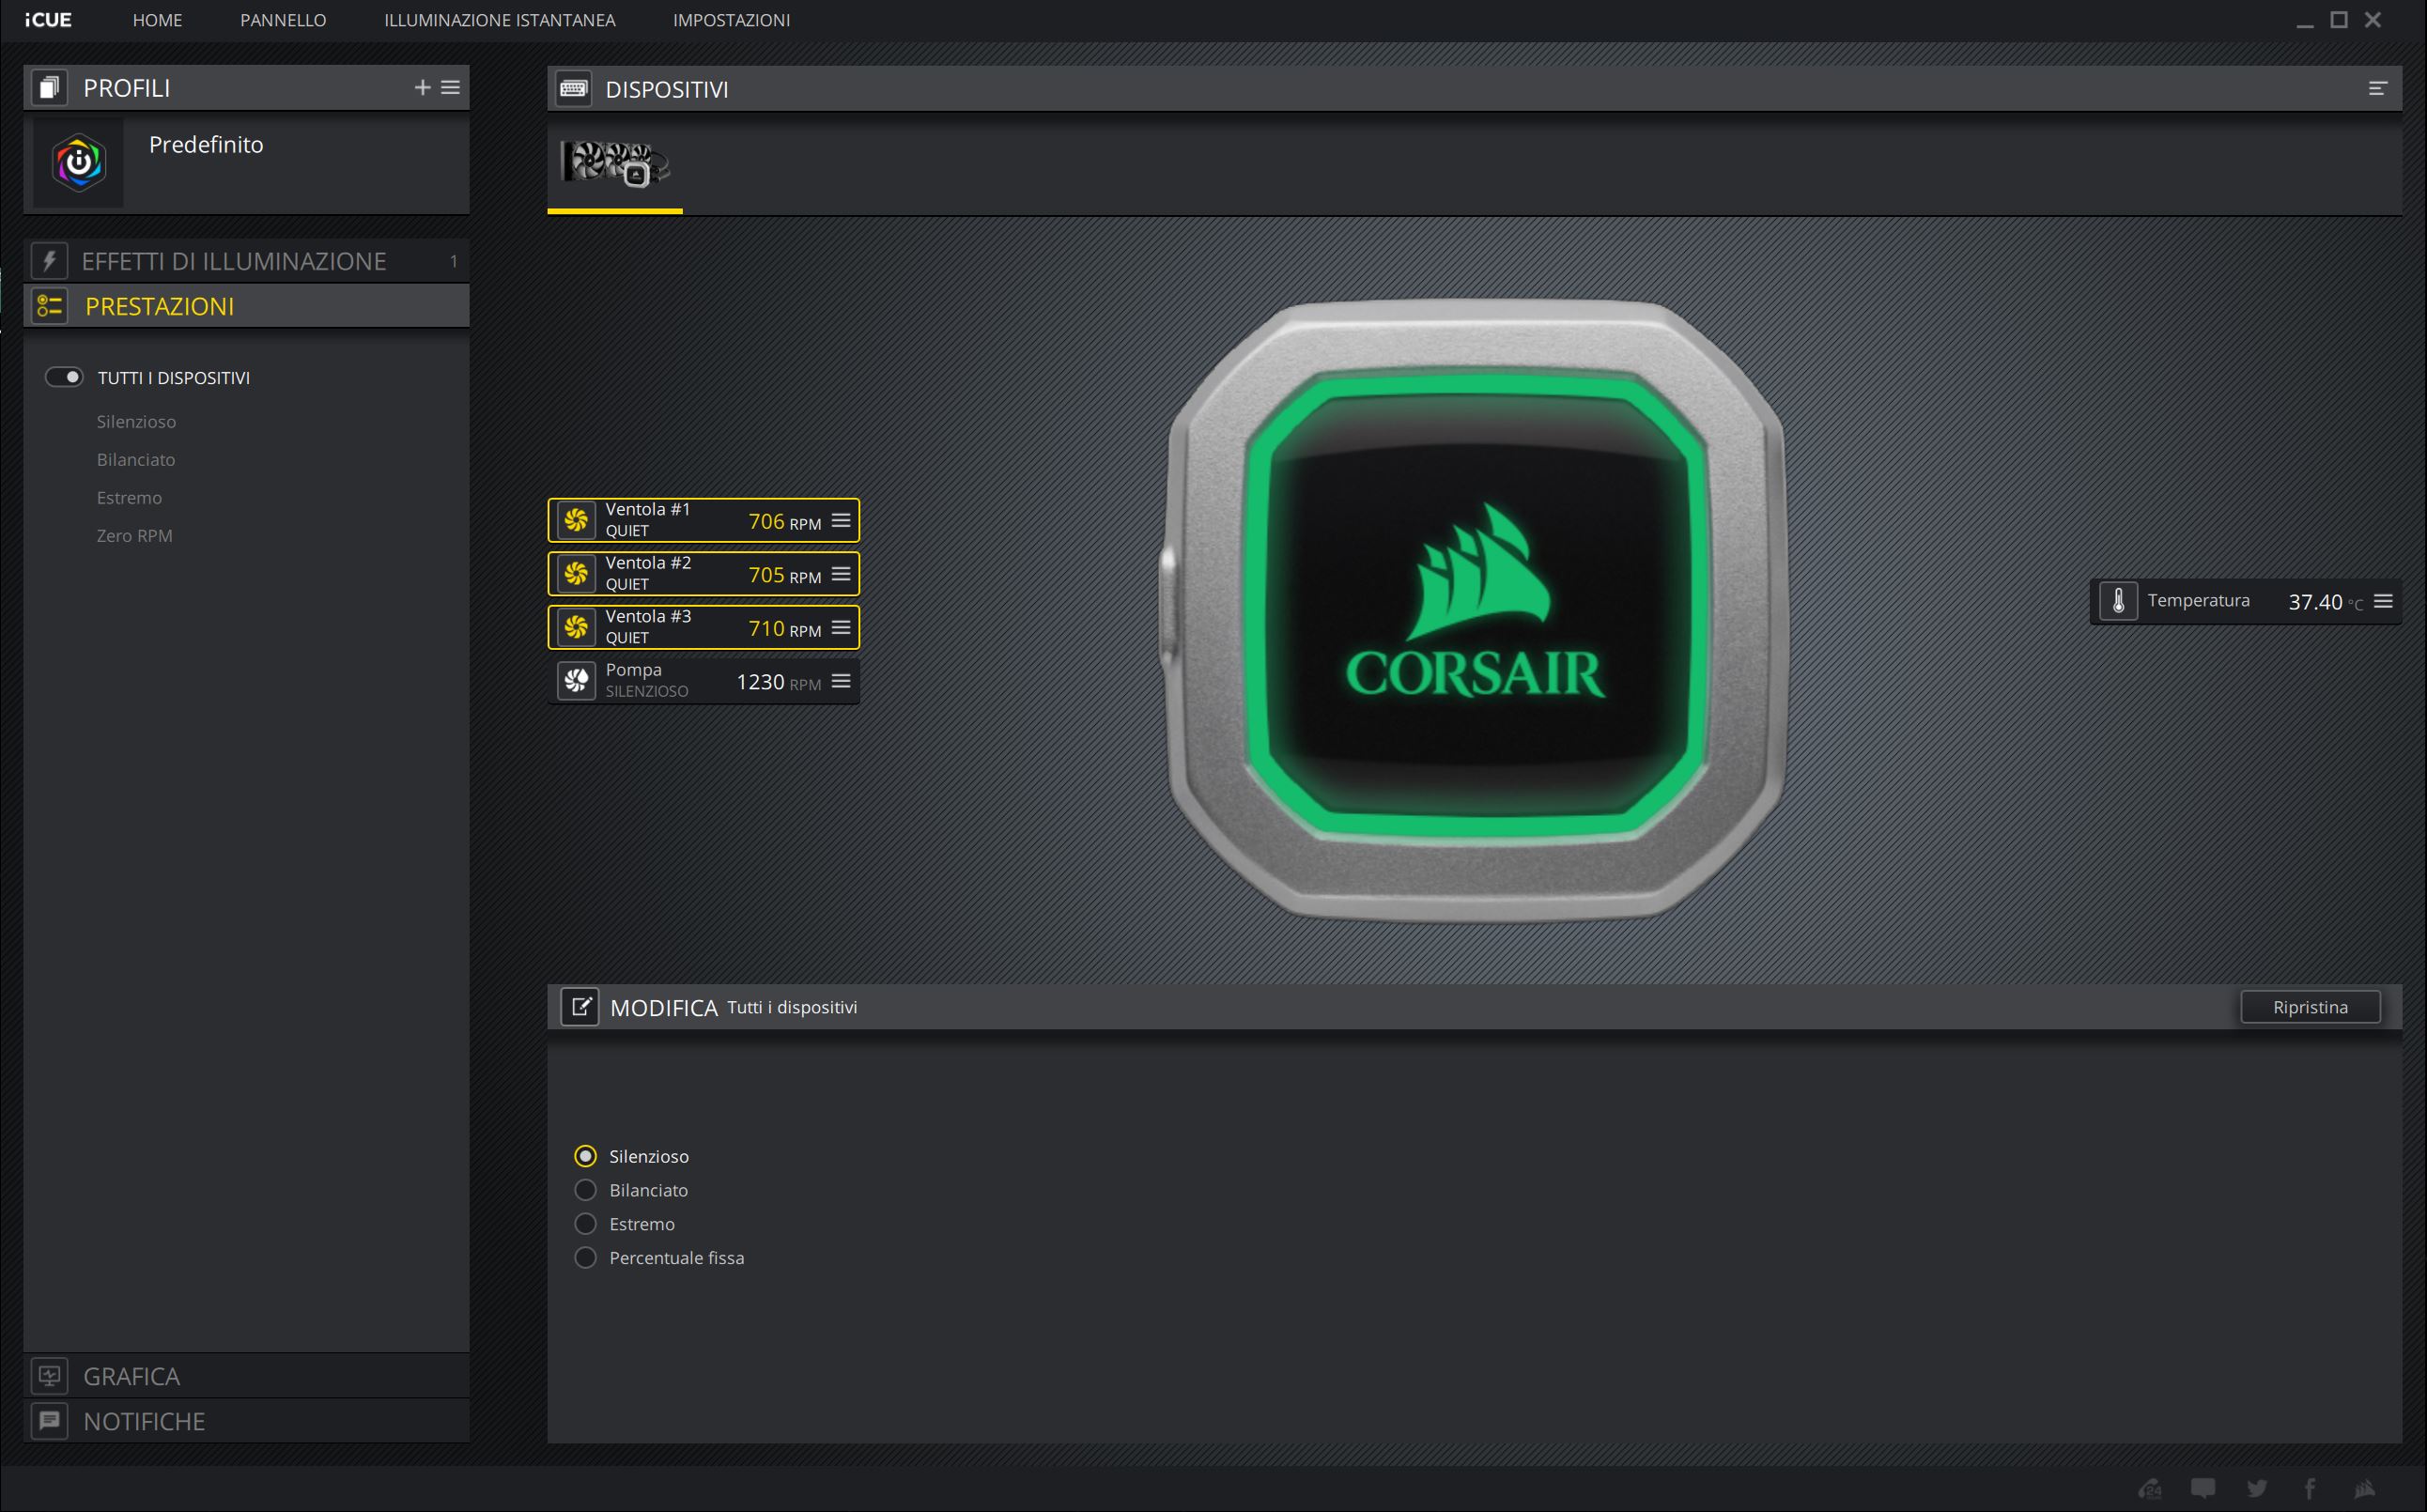
Task: Select the liquid cooler device tab
Action: 615,164
